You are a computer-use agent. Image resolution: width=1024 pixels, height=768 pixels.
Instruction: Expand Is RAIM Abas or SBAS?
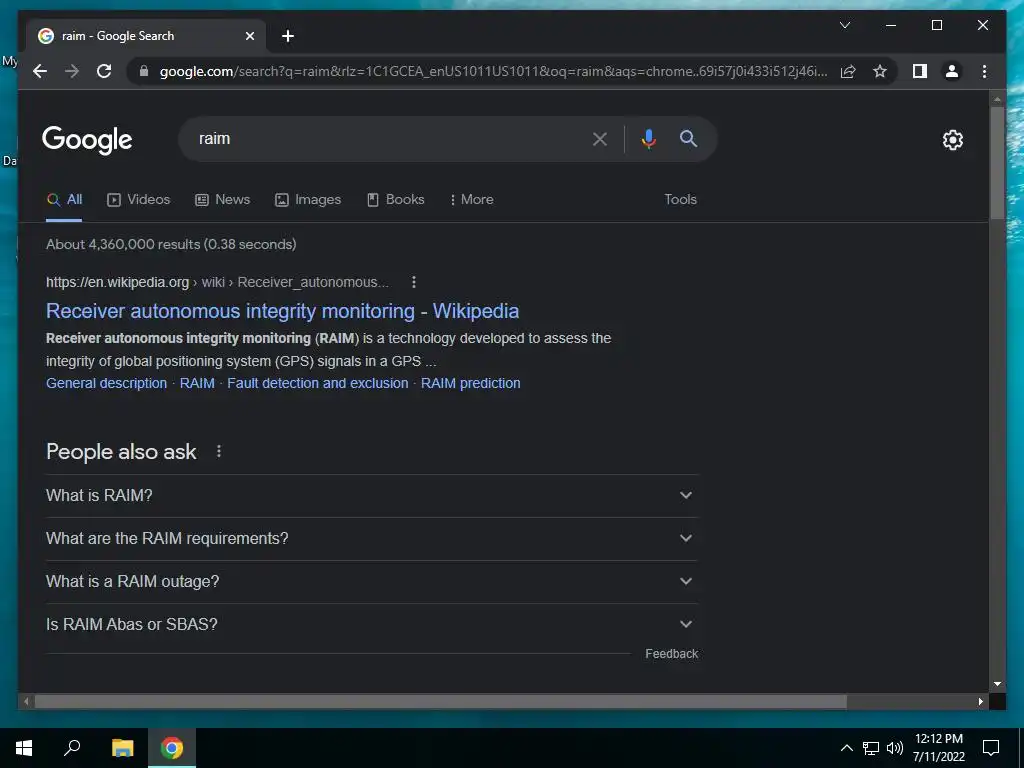click(372, 625)
